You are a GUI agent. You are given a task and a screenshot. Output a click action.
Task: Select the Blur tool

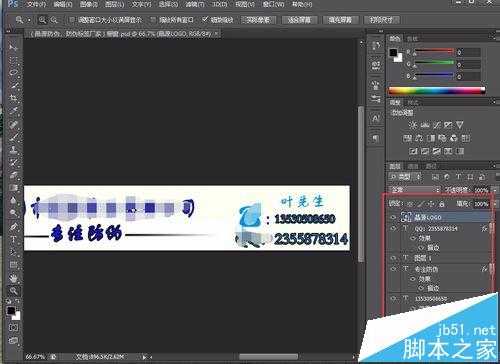coord(13,200)
